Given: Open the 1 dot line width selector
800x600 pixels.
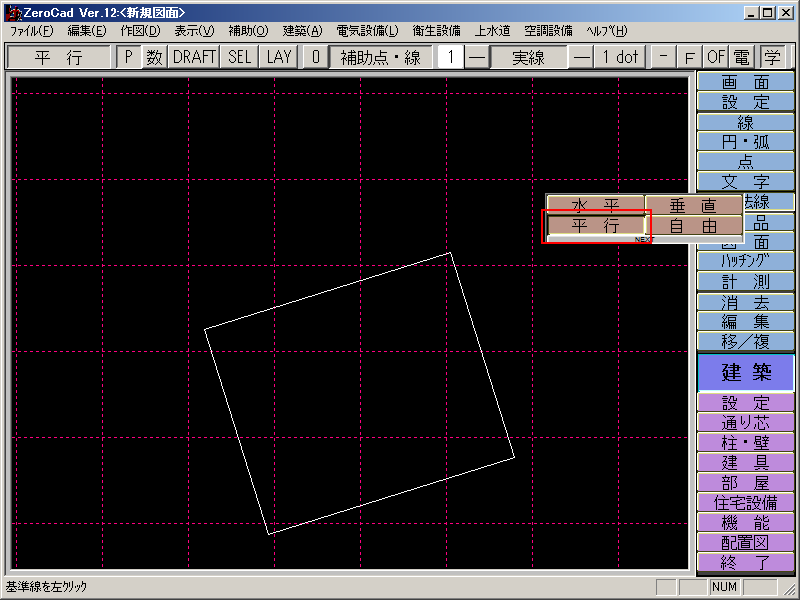Looking at the screenshot, I should 620,57.
